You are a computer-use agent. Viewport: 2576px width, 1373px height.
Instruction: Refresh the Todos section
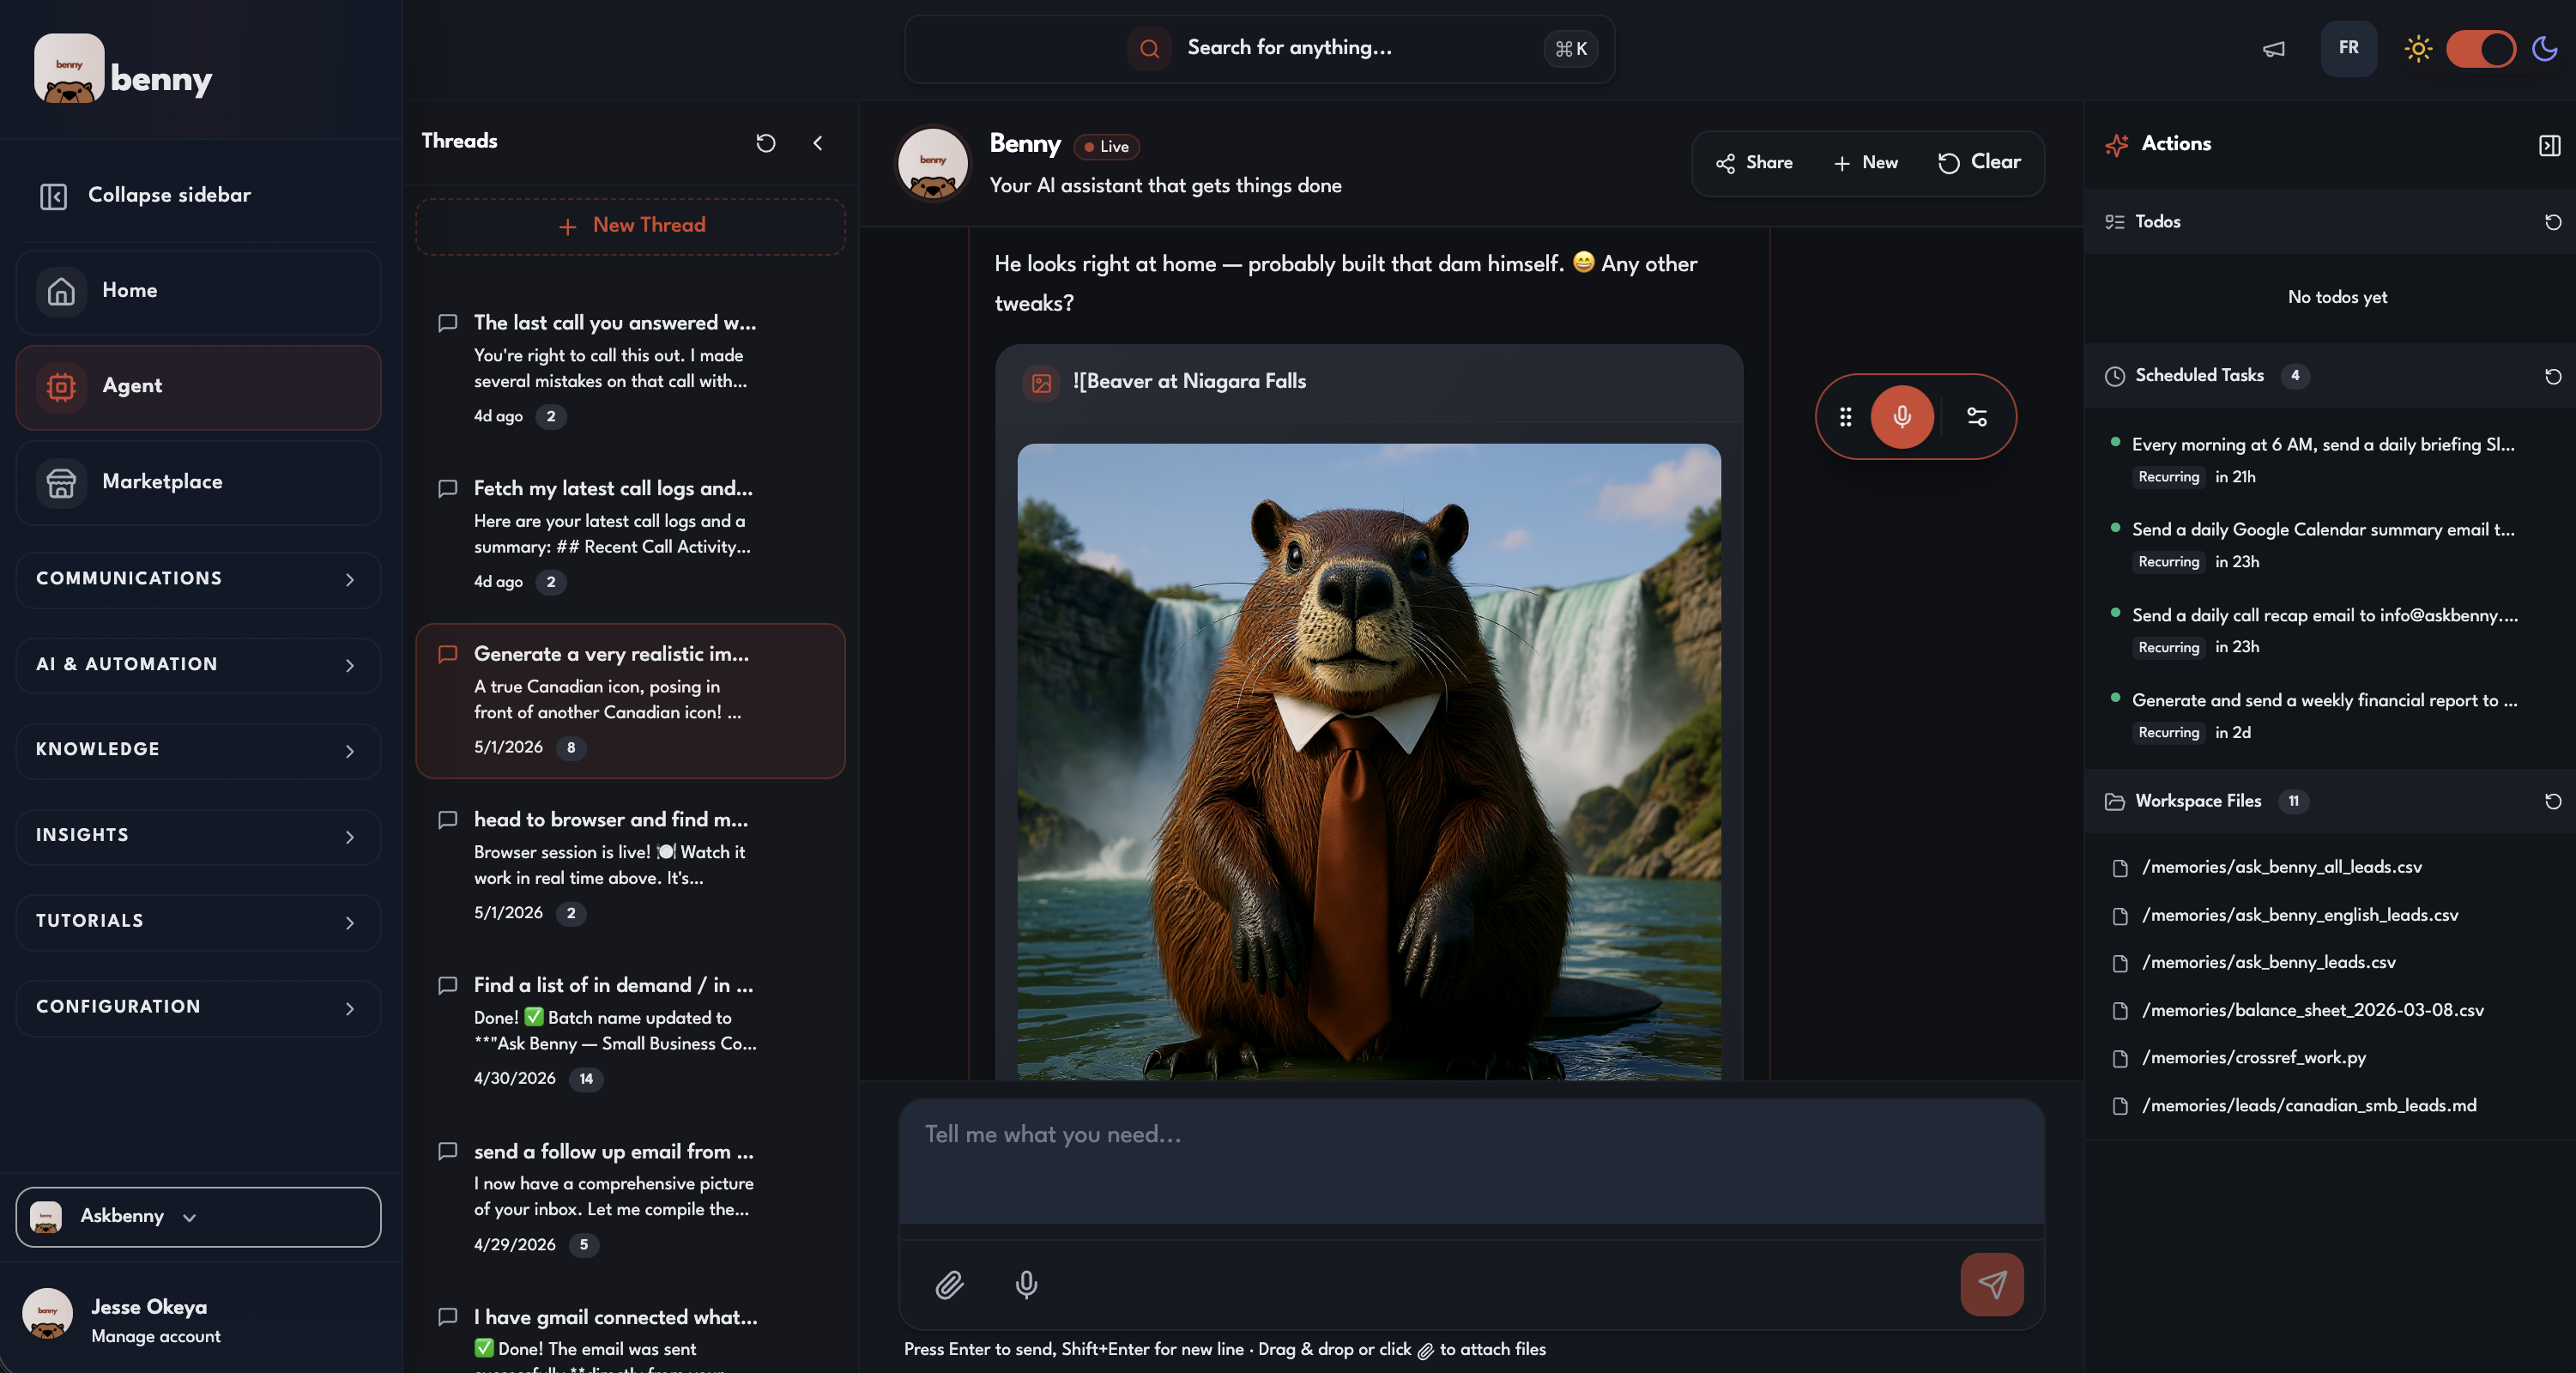point(2552,222)
